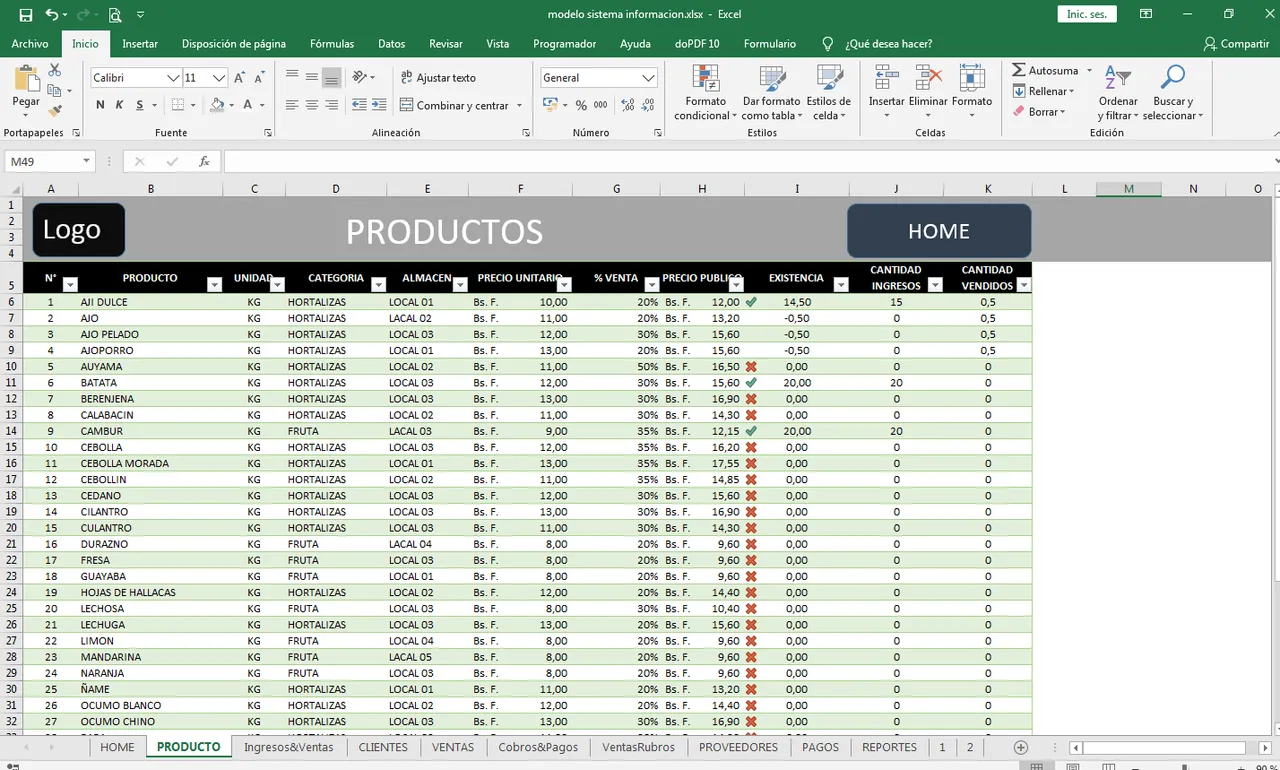The height and width of the screenshot is (770, 1280).
Task: Click the Logo button on the sheet
Action: click(x=79, y=230)
